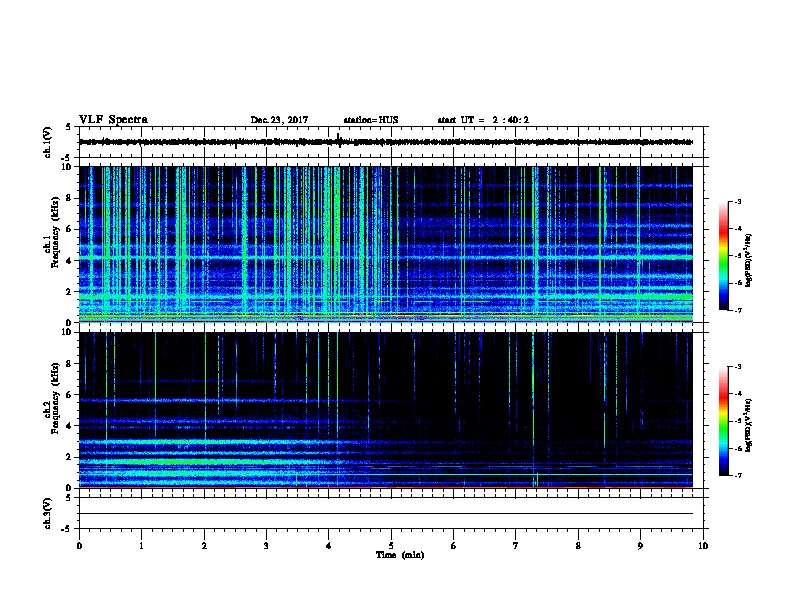Click the "start UT = 2:40:2" text

pyautogui.click(x=483, y=120)
